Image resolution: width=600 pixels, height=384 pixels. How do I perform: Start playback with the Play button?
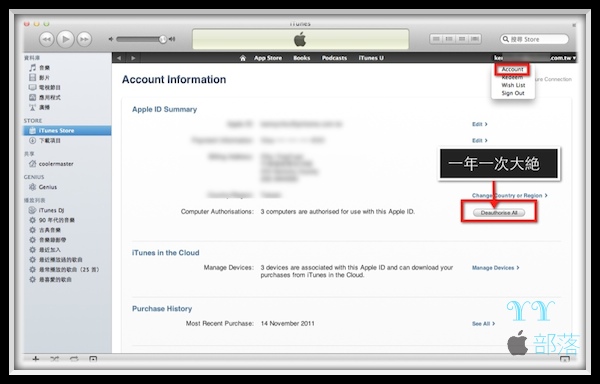pyautogui.click(x=65, y=39)
